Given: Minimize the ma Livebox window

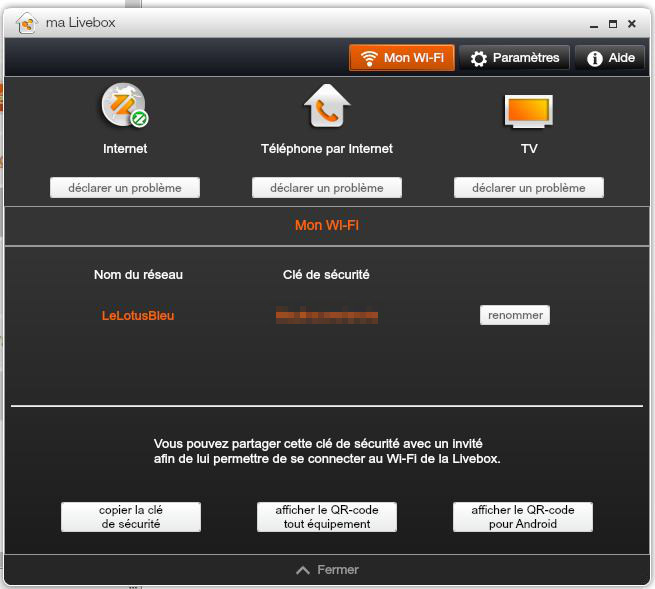Looking at the screenshot, I should pos(594,25).
